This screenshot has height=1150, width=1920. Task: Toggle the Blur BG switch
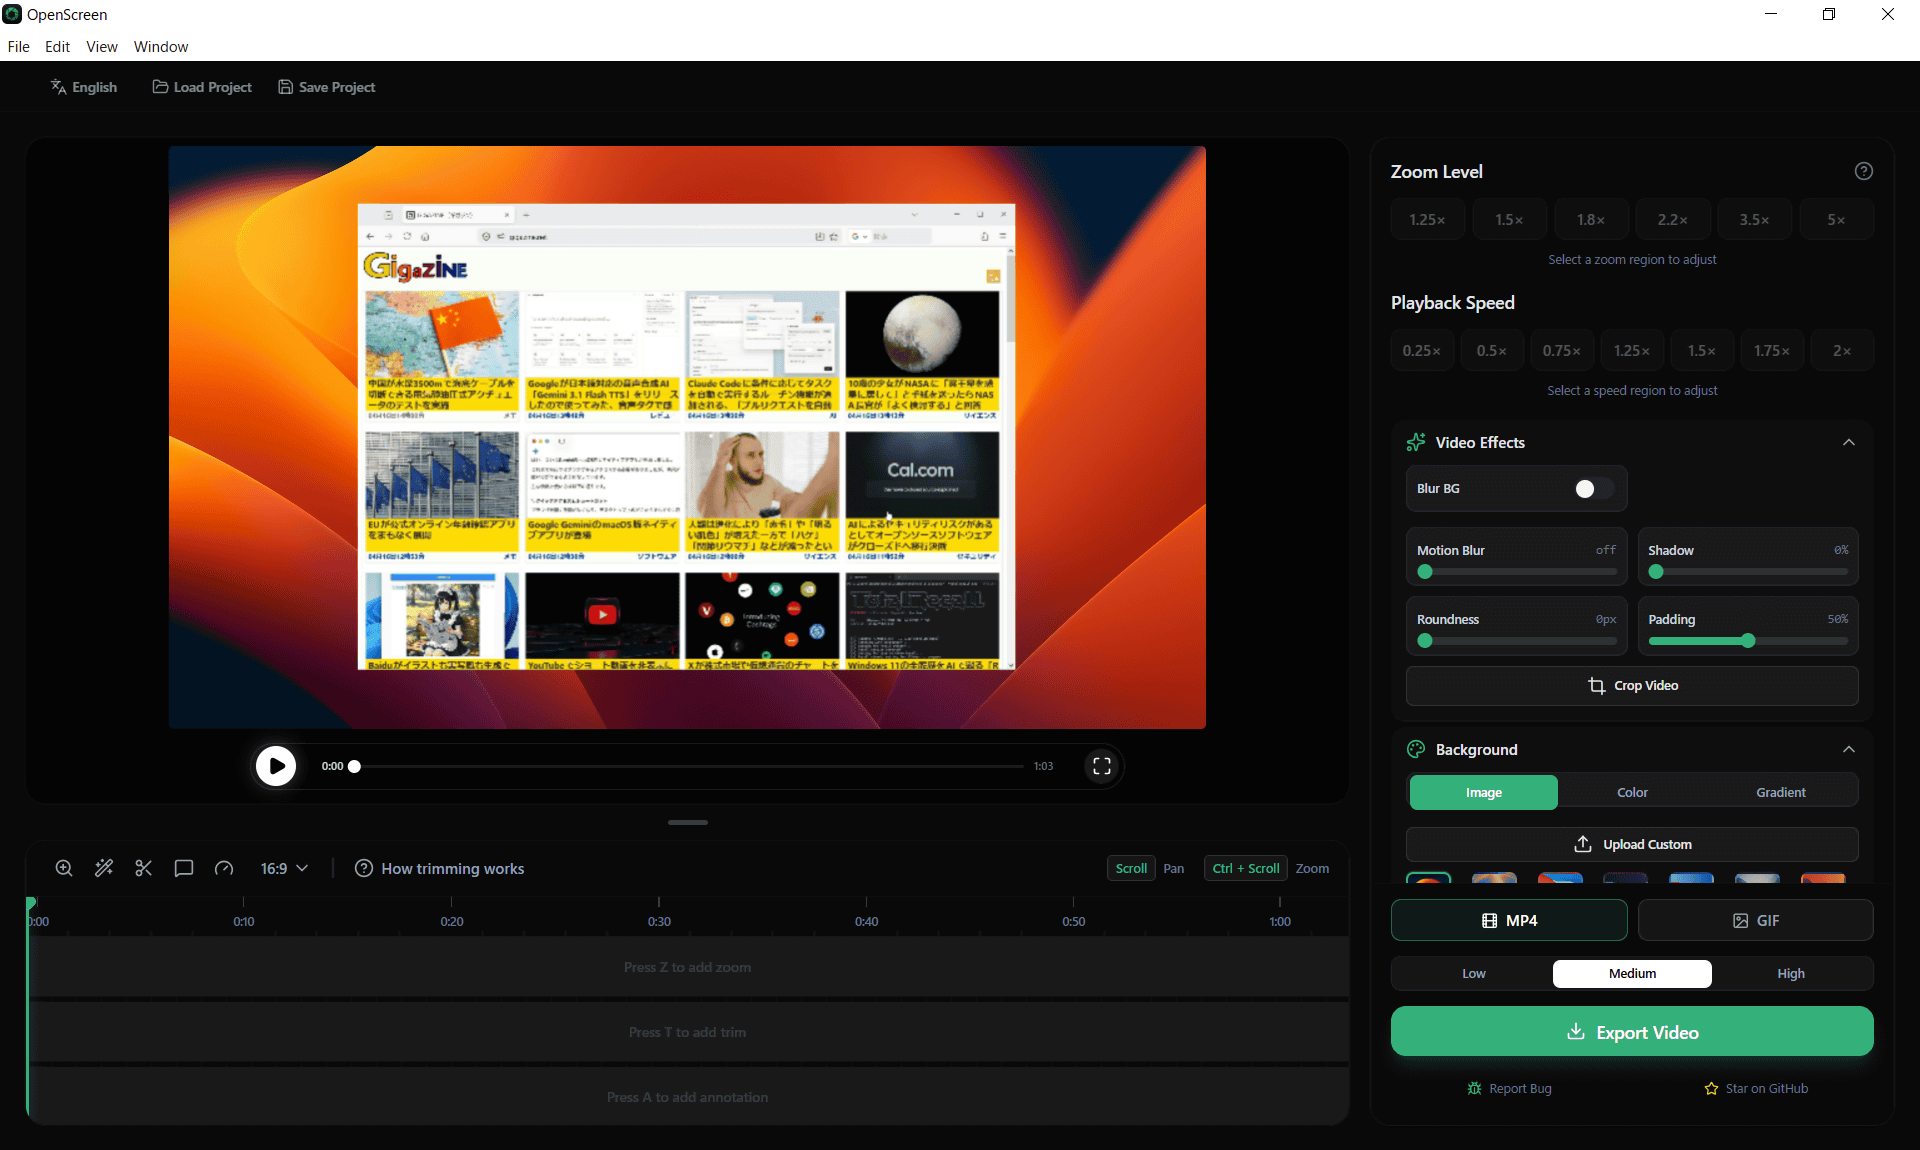(x=1593, y=489)
